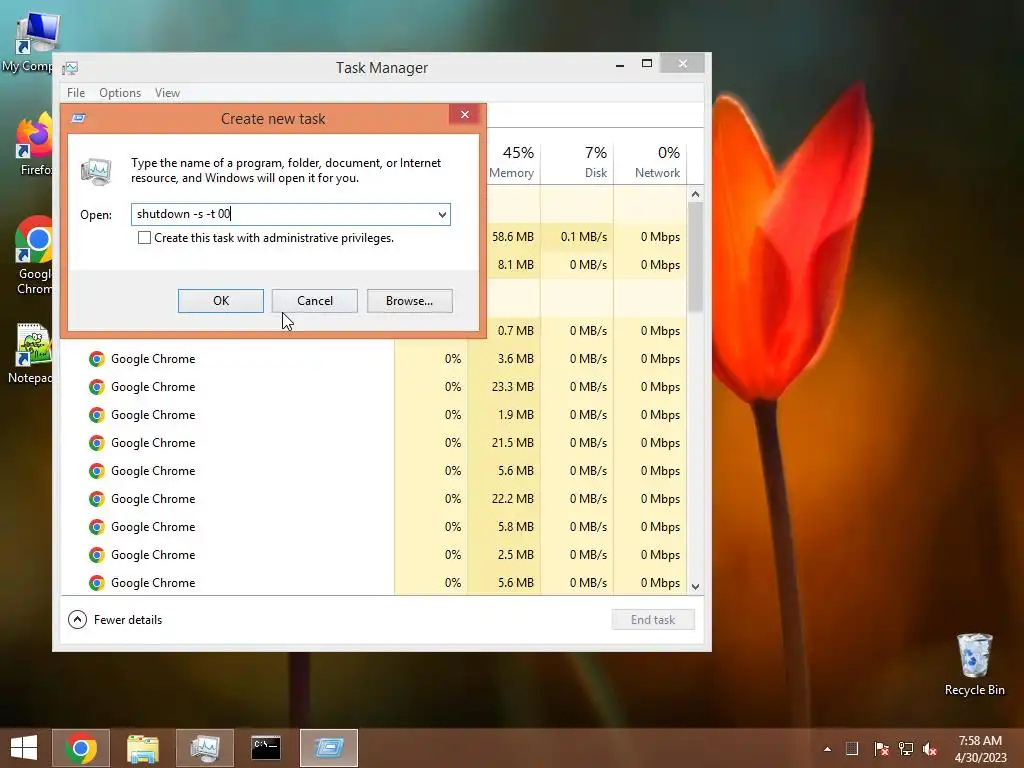Open Command Prompt from the taskbar
Viewport: 1024px width, 768px height.
click(x=266, y=748)
